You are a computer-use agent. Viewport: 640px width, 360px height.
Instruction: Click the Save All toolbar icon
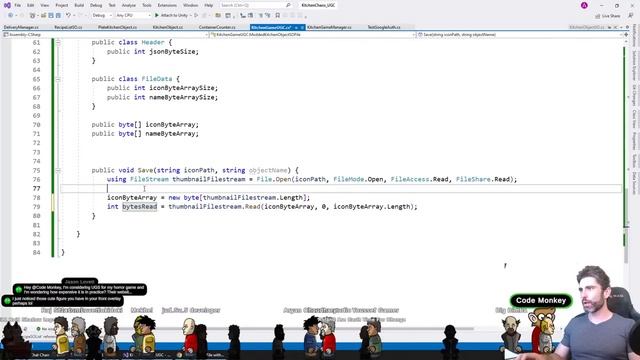58,16
